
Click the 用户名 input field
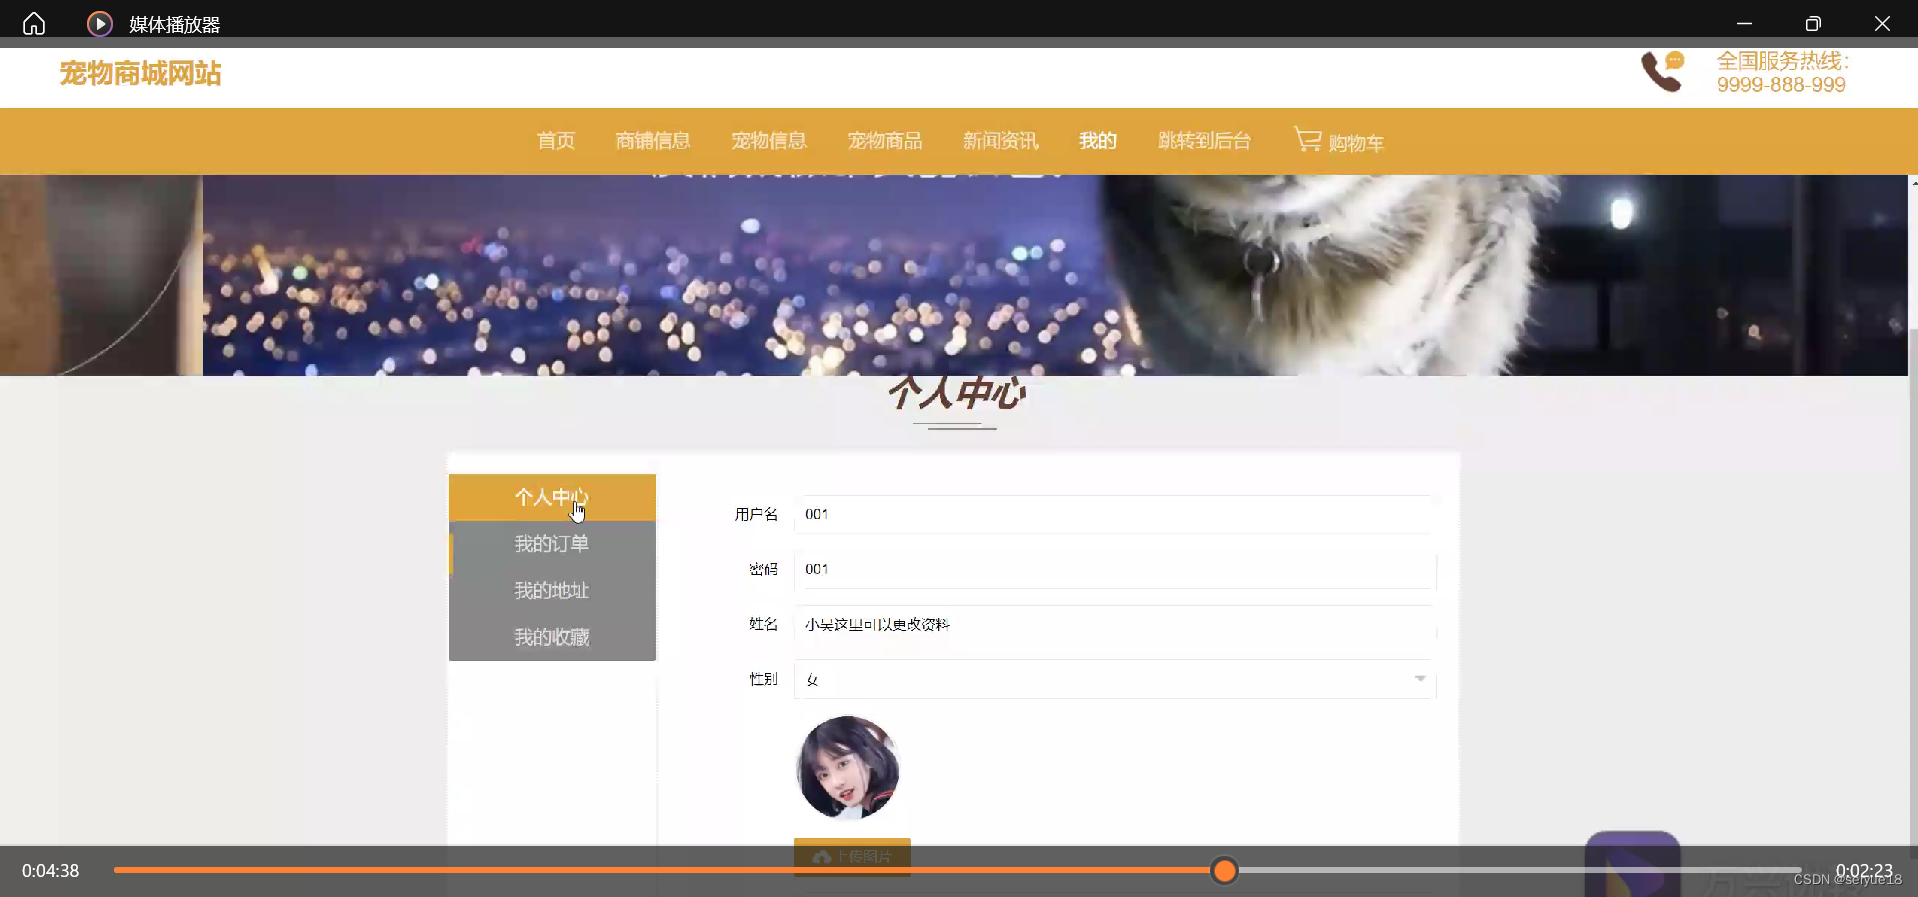coord(1115,514)
